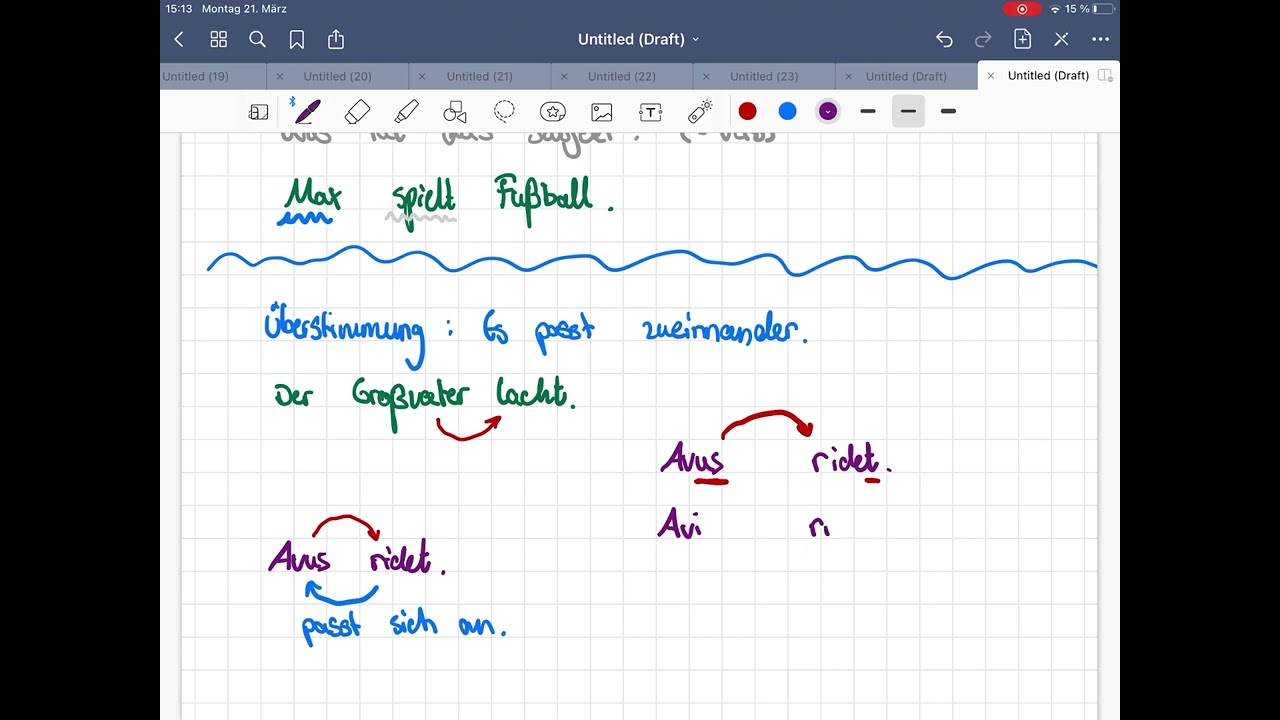Close the inactive Untitled (Draft) tab
The height and width of the screenshot is (720, 1280).
[848, 76]
